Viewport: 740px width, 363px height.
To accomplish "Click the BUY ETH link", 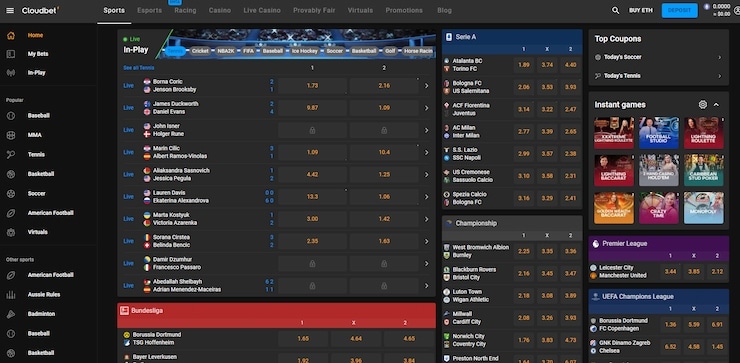I will [641, 10].
